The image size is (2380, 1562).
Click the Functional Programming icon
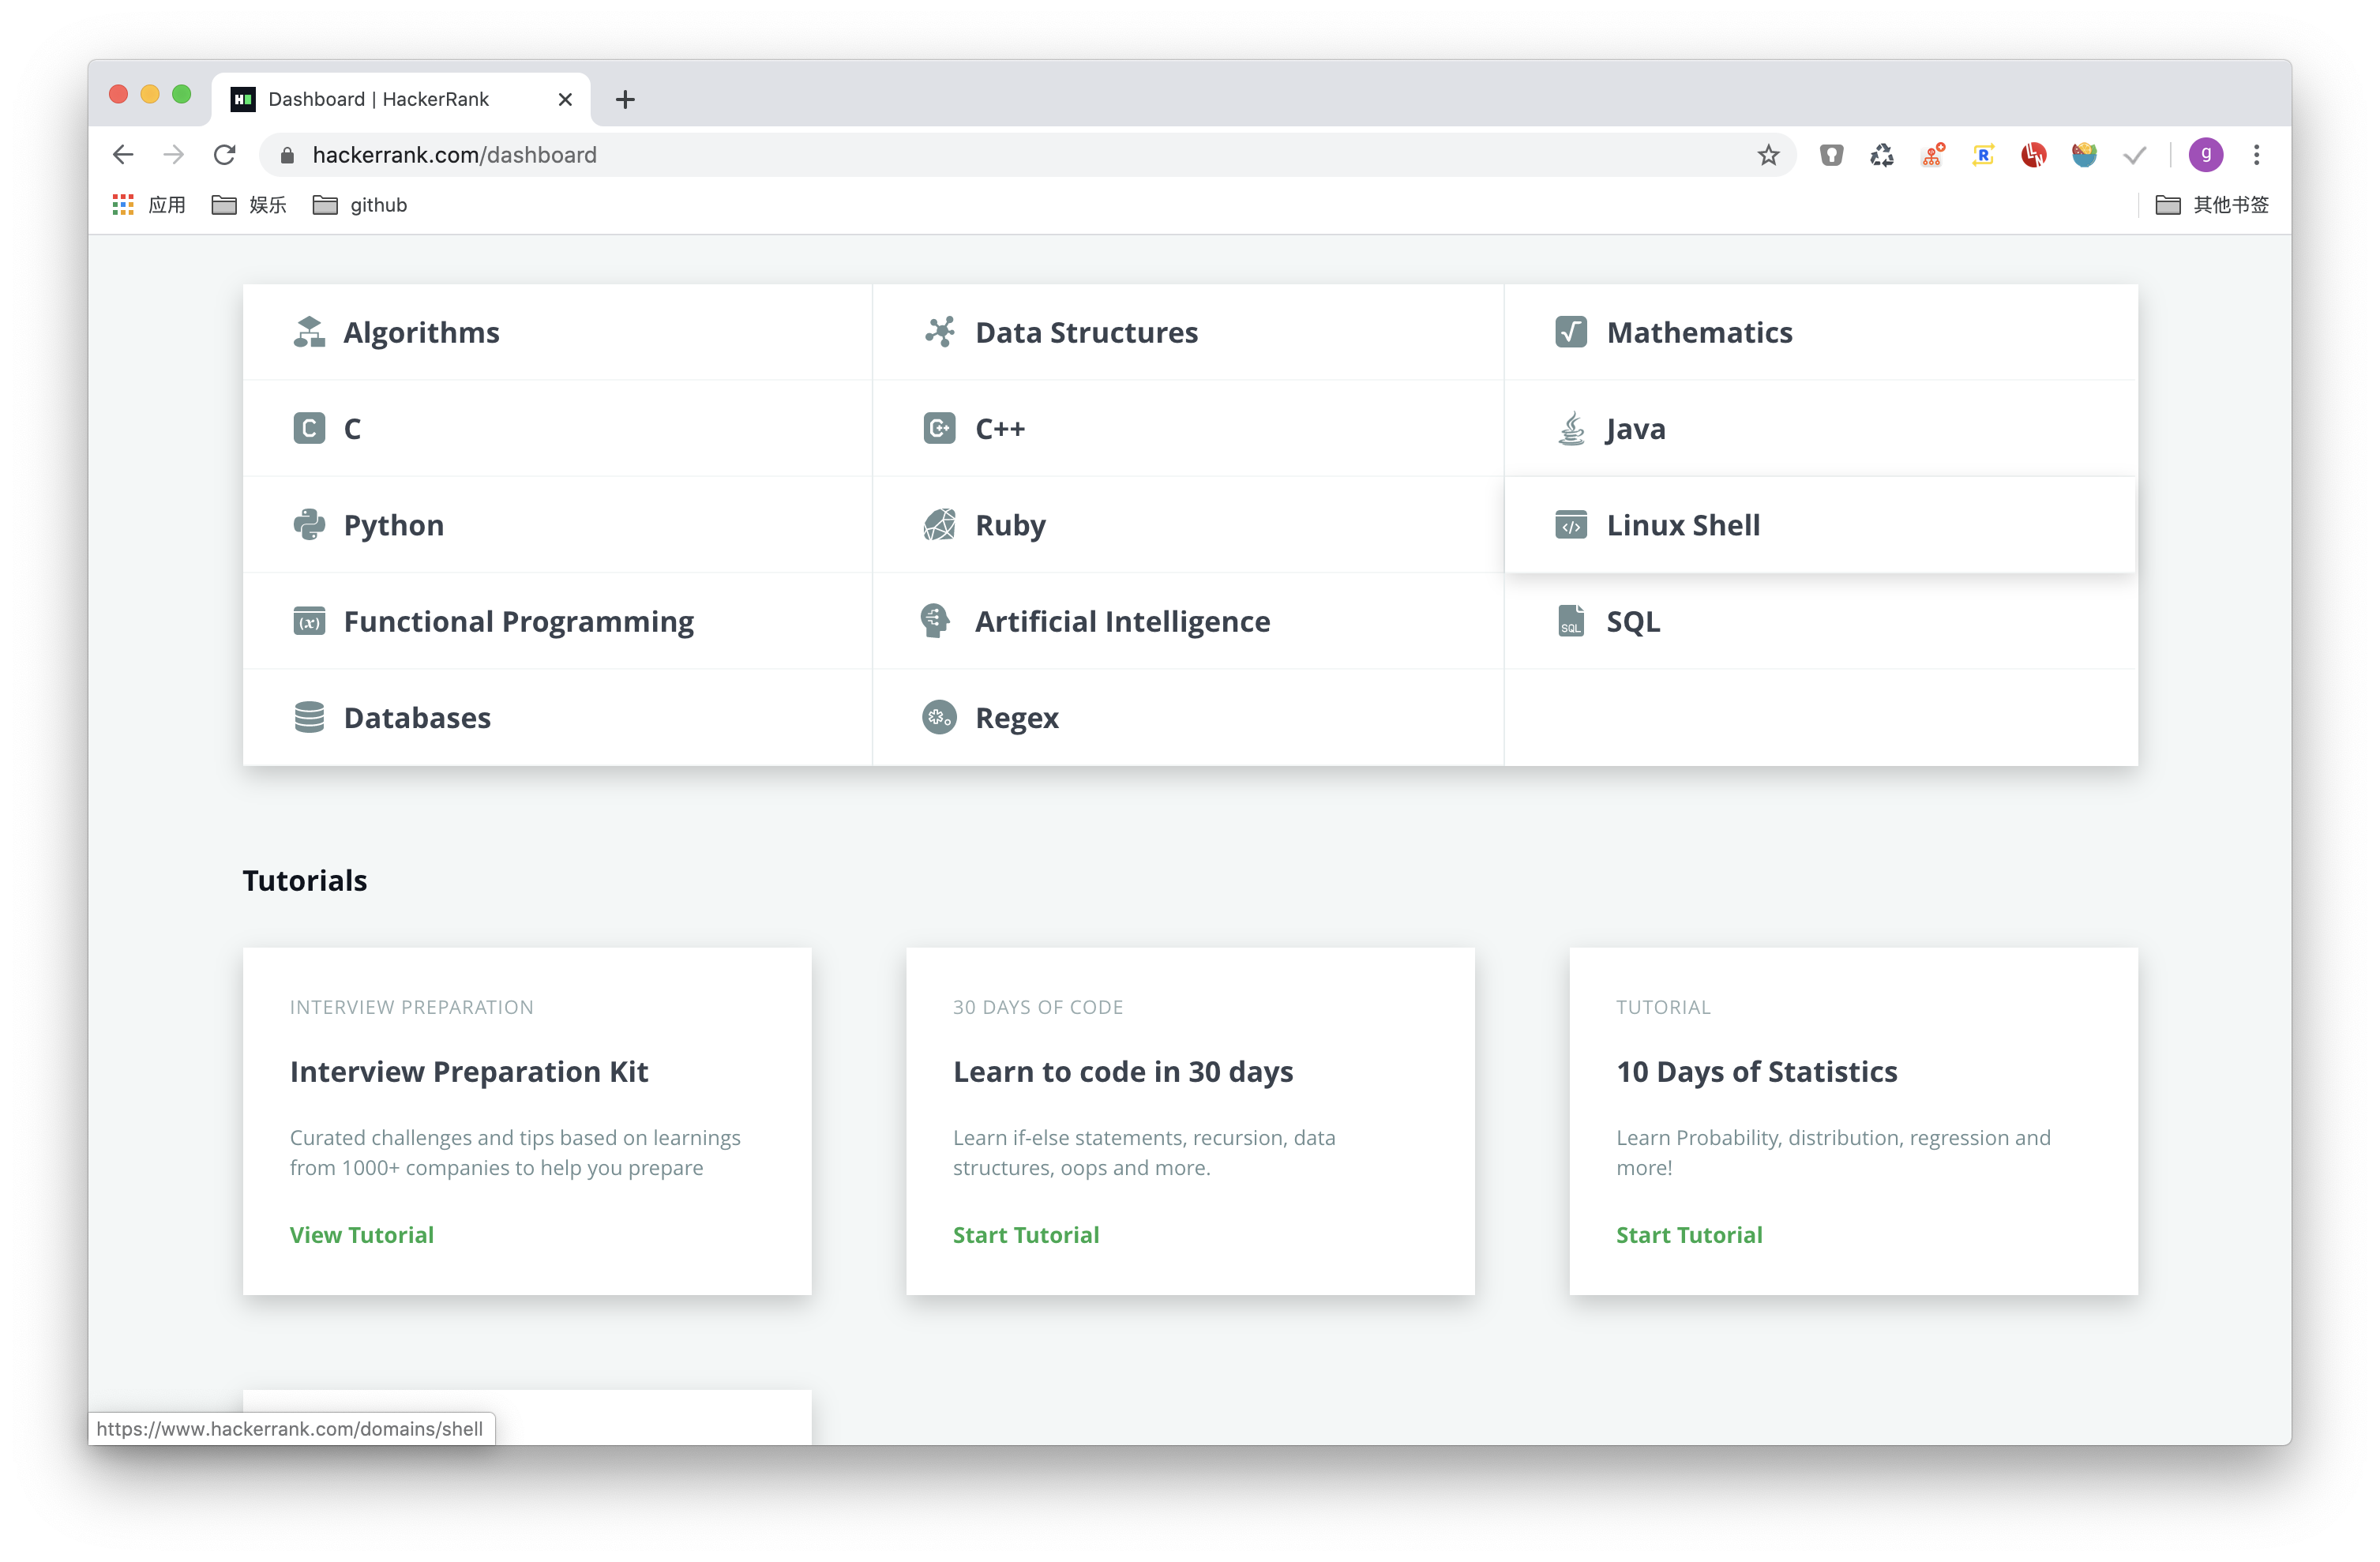point(309,621)
